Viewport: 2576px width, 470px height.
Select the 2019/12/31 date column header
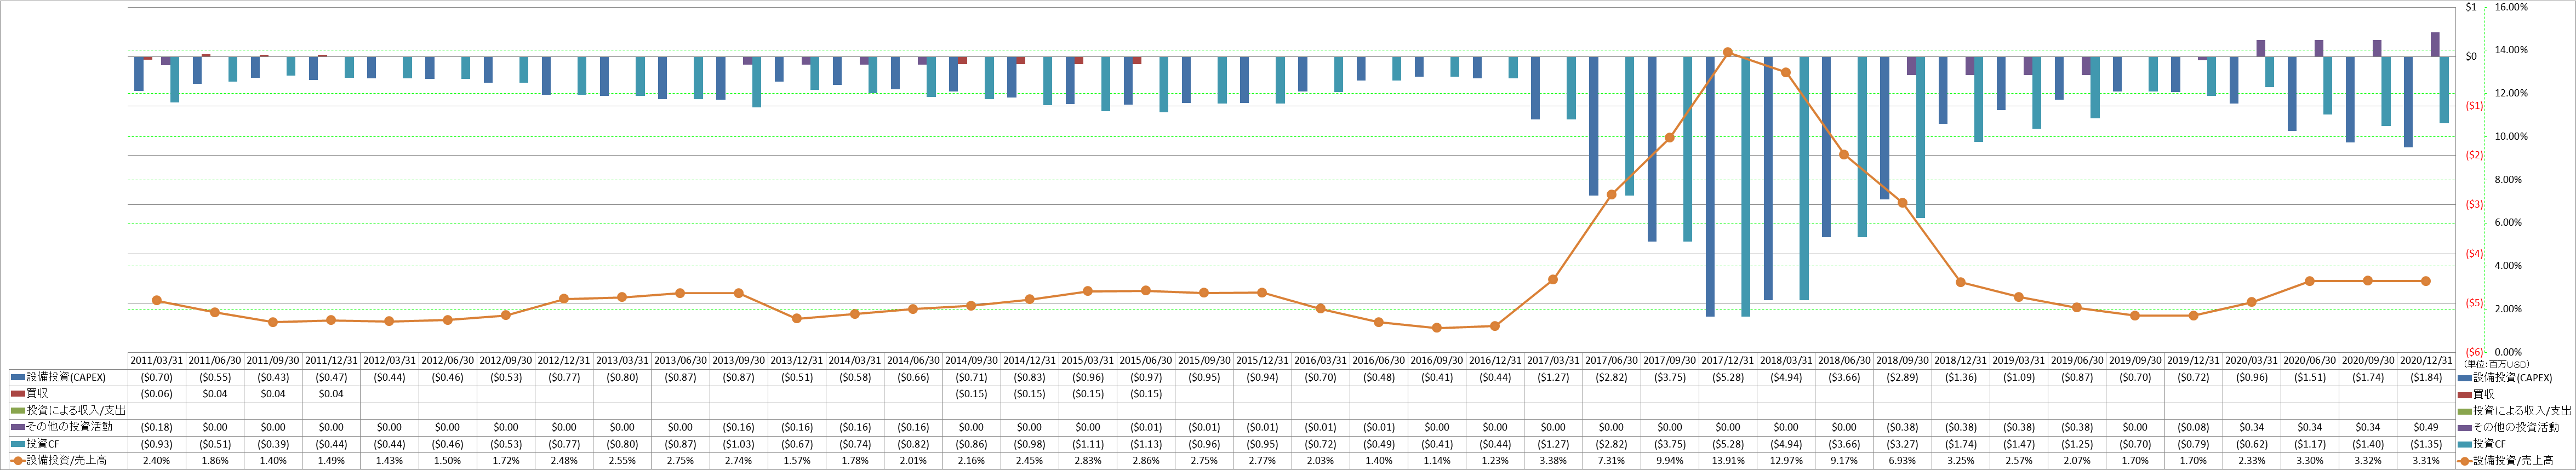(2193, 361)
